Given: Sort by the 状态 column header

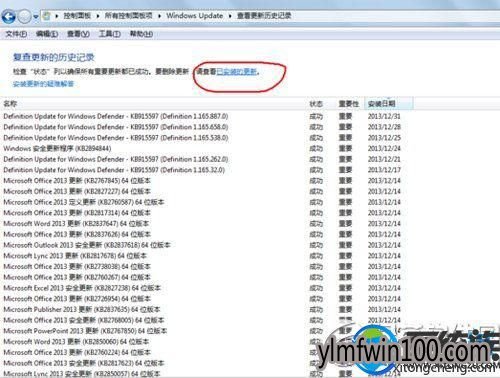Looking at the screenshot, I should pyautogui.click(x=316, y=104).
